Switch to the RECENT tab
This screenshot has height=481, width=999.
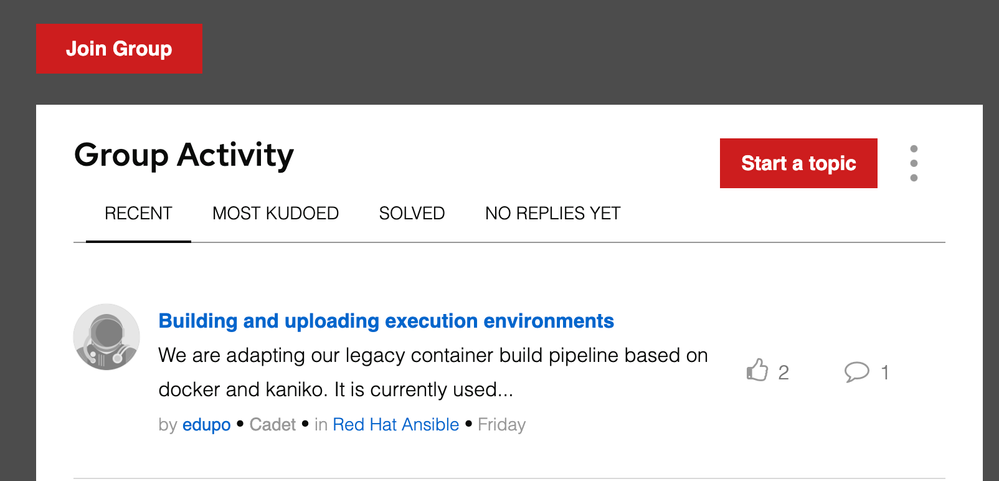pyautogui.click(x=138, y=213)
